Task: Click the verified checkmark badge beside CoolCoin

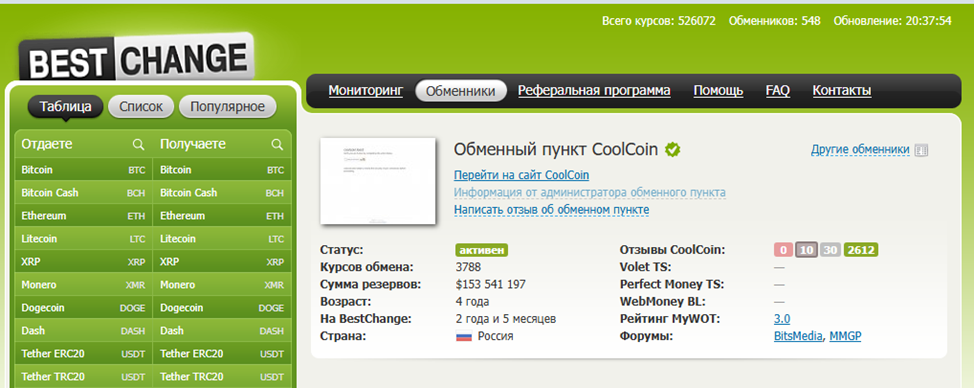Action: click(672, 150)
